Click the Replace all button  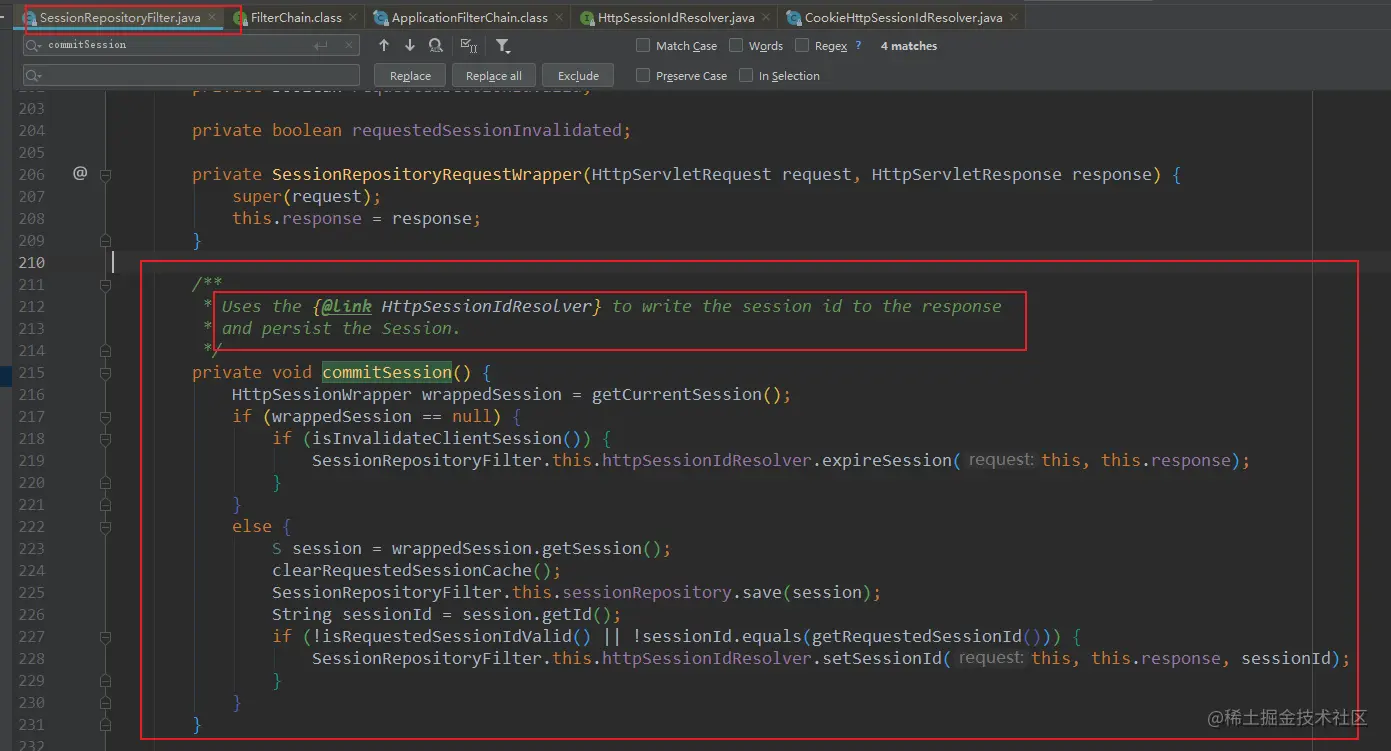pos(494,76)
